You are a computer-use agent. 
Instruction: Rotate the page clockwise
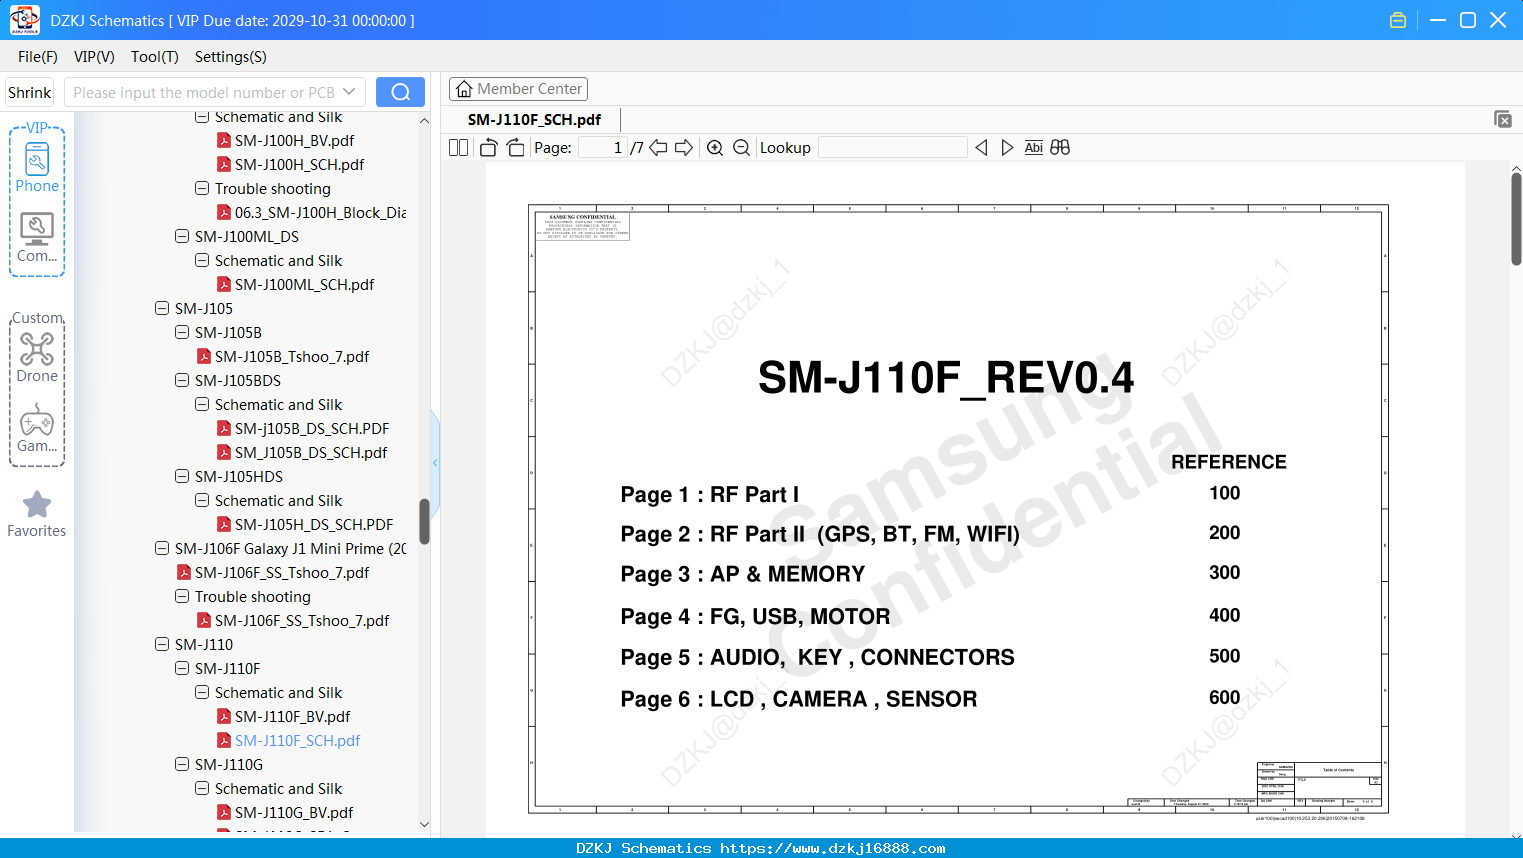point(515,148)
